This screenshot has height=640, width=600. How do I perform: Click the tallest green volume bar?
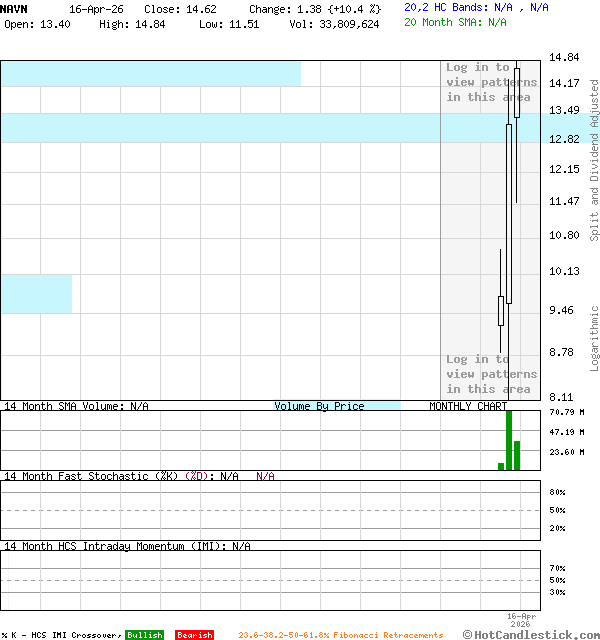click(x=509, y=440)
